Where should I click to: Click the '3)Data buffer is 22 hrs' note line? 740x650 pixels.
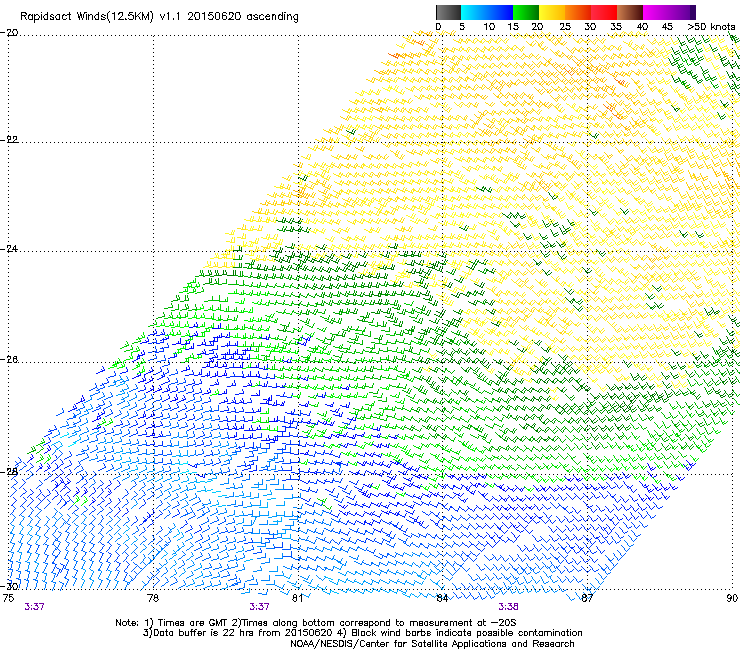click(x=362, y=633)
